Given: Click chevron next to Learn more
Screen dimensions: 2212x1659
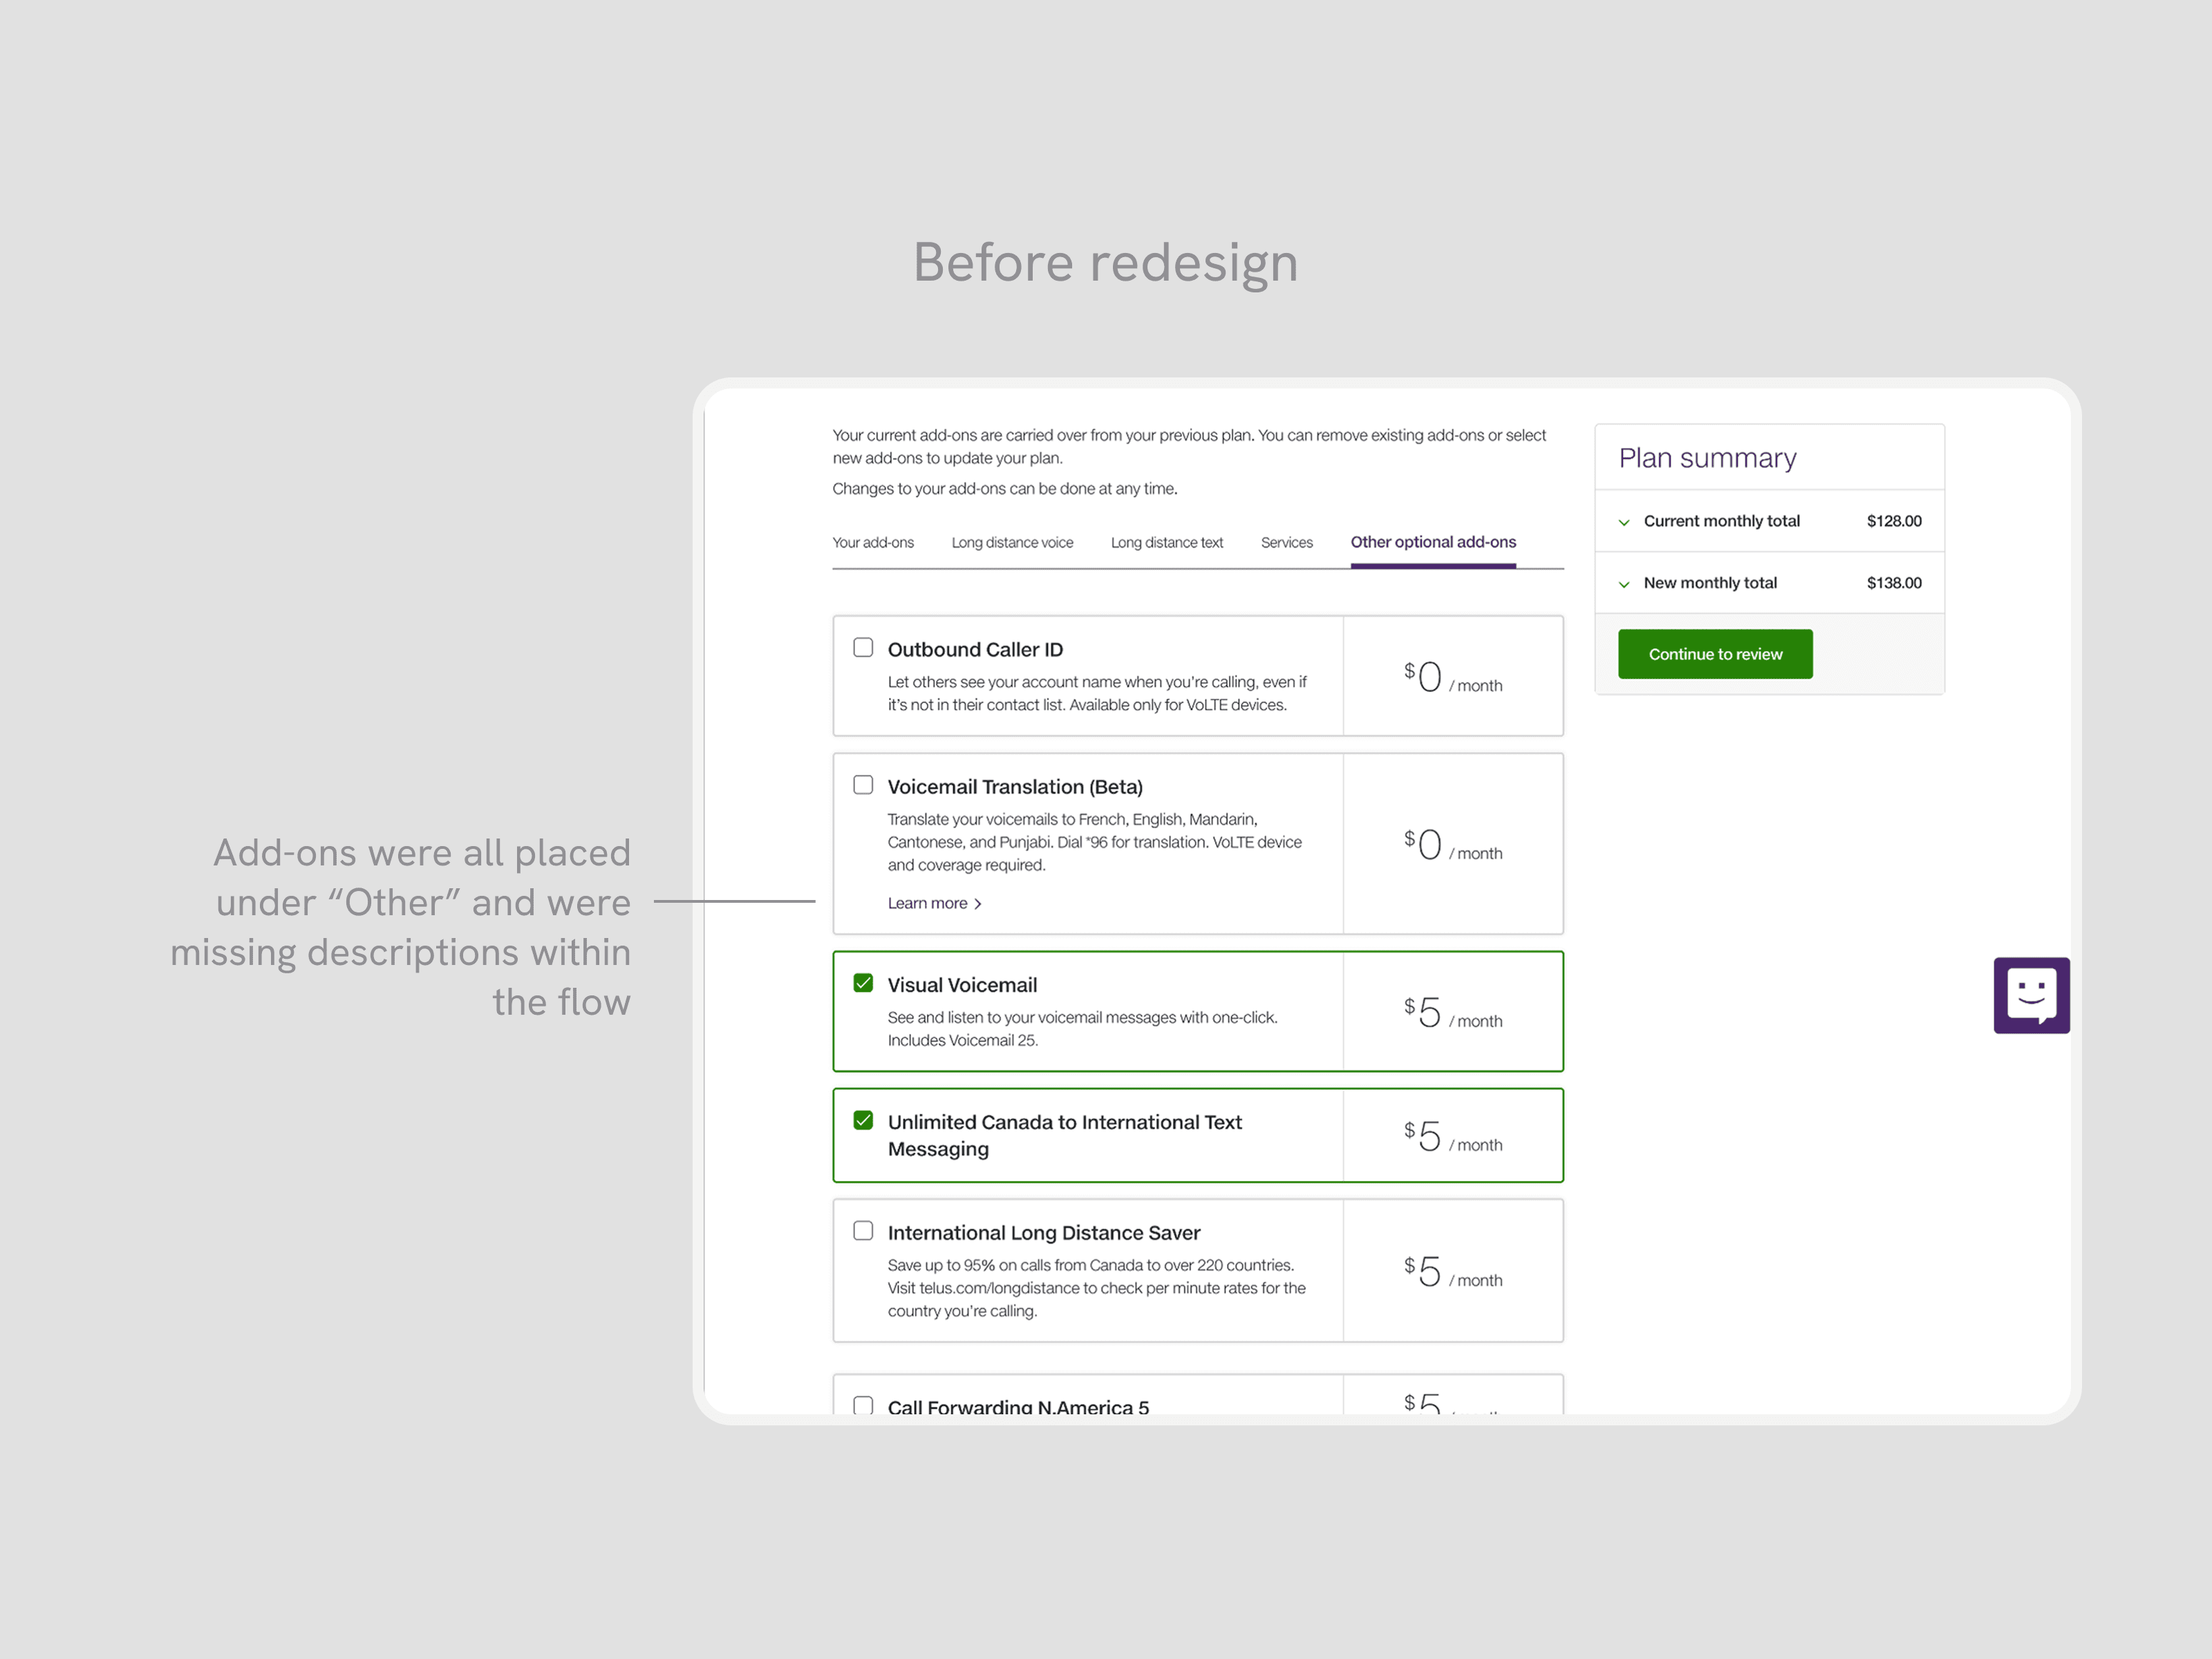Looking at the screenshot, I should click(x=978, y=904).
